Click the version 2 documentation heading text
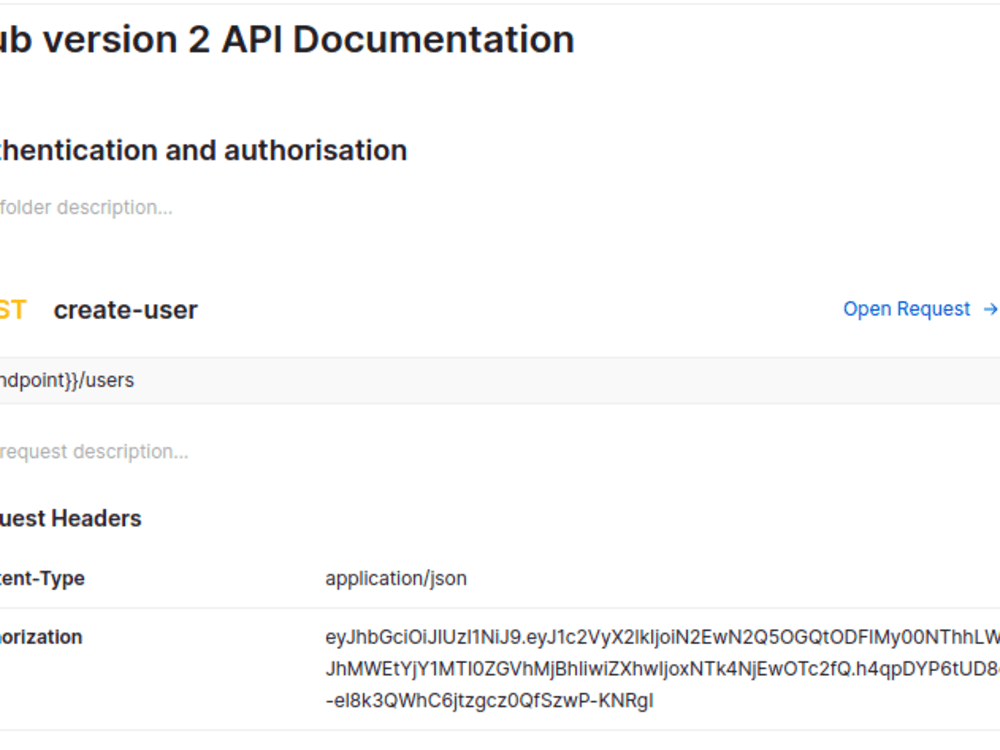Screen dimensions: 1000x750 click(287, 38)
